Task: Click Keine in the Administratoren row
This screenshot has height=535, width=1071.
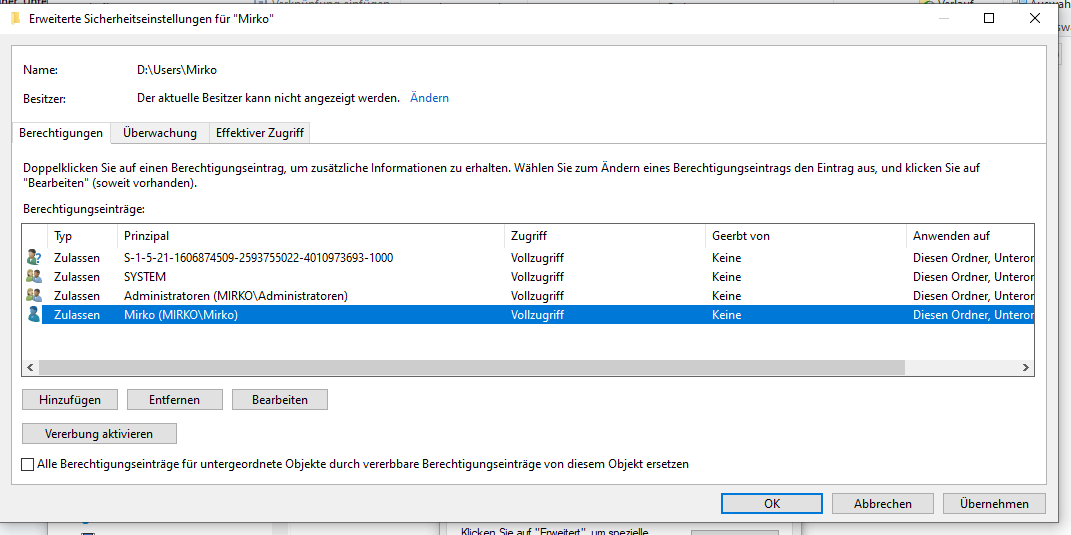Action: [x=726, y=296]
